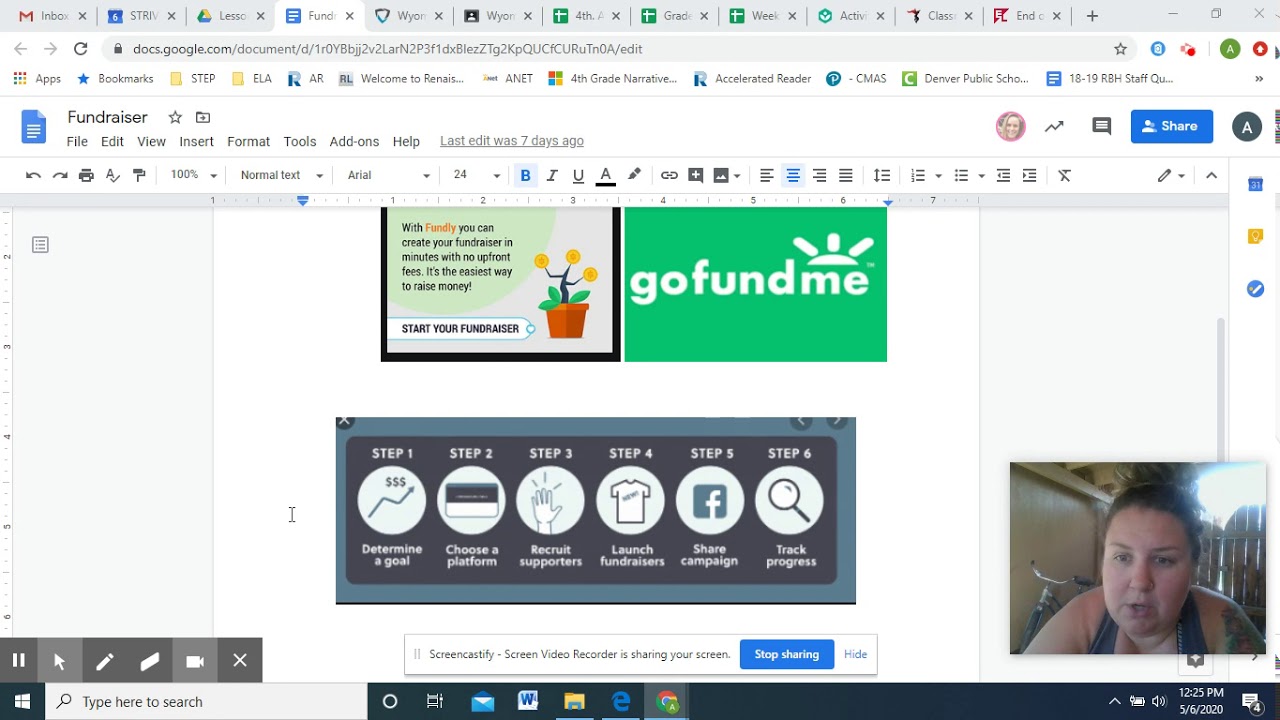Pause the Screencastify recording
This screenshot has height=720, width=1280.
(x=18, y=660)
